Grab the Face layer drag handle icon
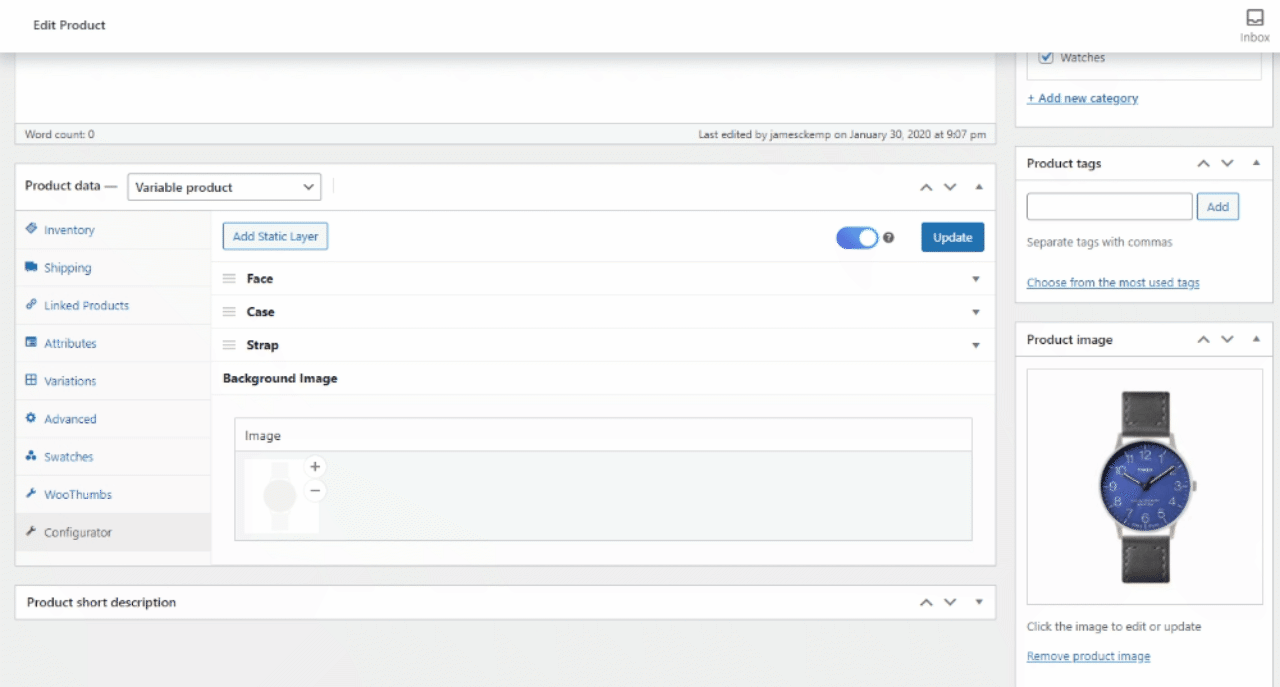This screenshot has height=687, width=1280. point(229,279)
